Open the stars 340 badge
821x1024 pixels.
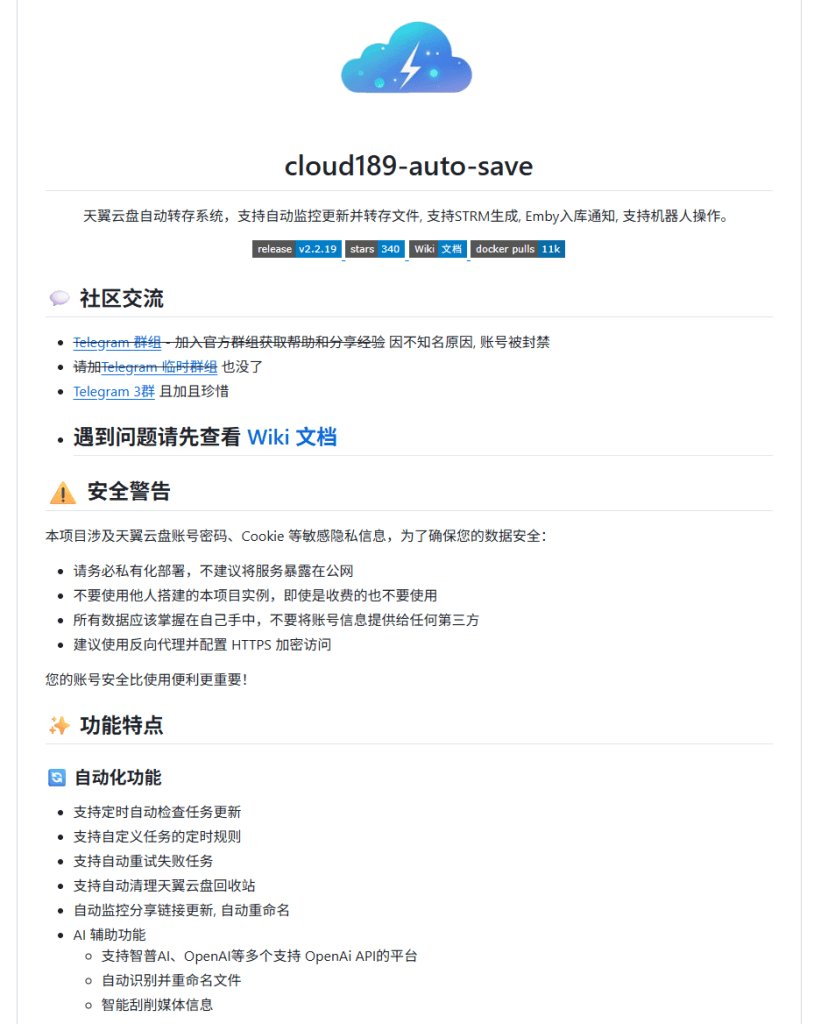pyautogui.click(x=375, y=249)
